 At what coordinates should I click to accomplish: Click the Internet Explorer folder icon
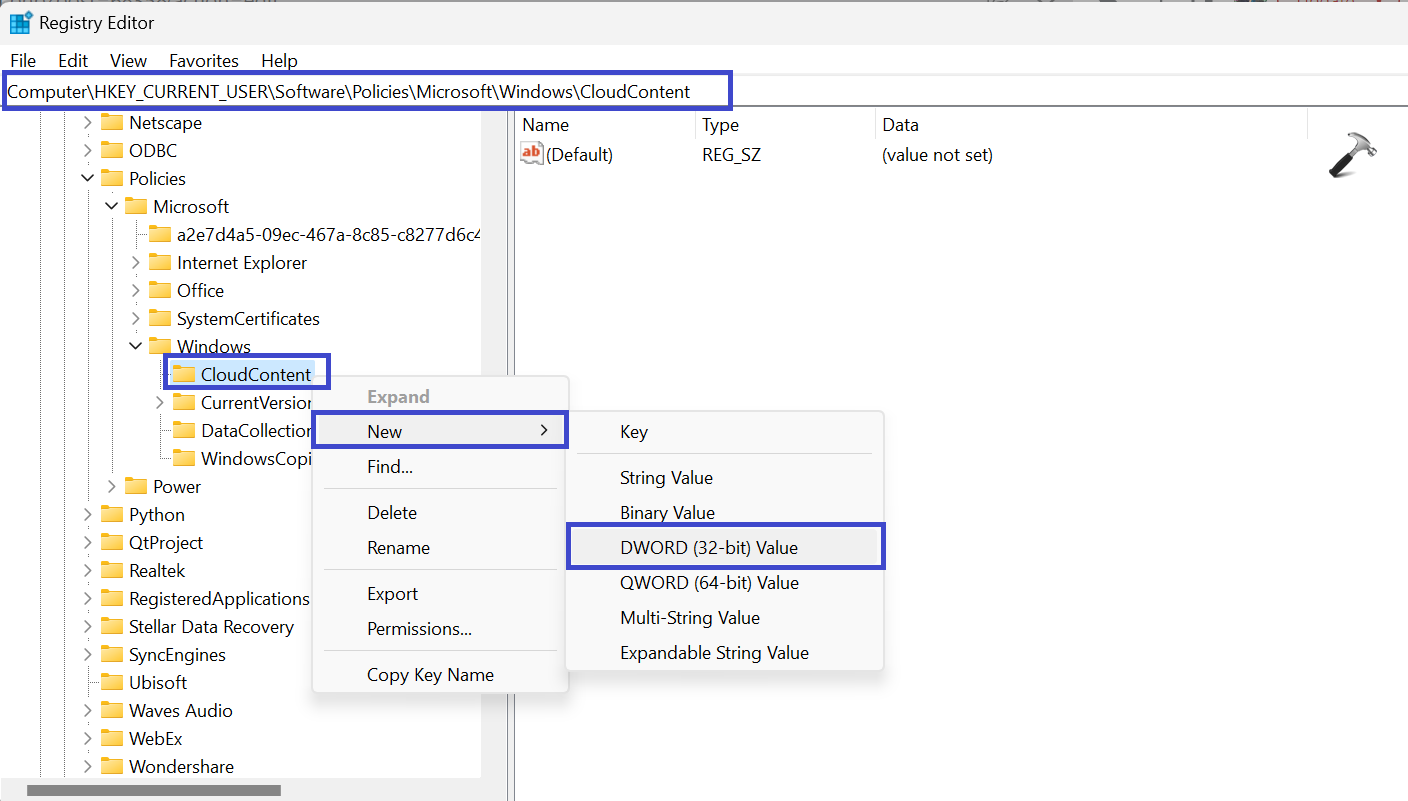[x=160, y=262]
